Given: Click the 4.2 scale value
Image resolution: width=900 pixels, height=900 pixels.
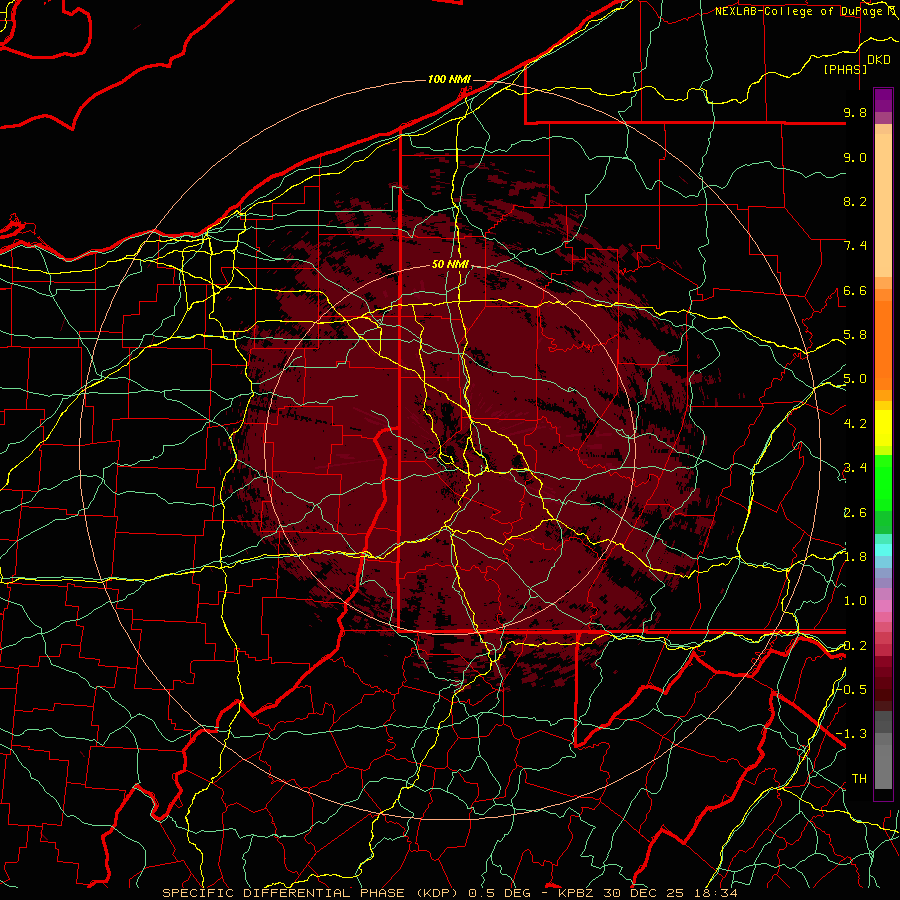Looking at the screenshot, I should (x=855, y=424).
